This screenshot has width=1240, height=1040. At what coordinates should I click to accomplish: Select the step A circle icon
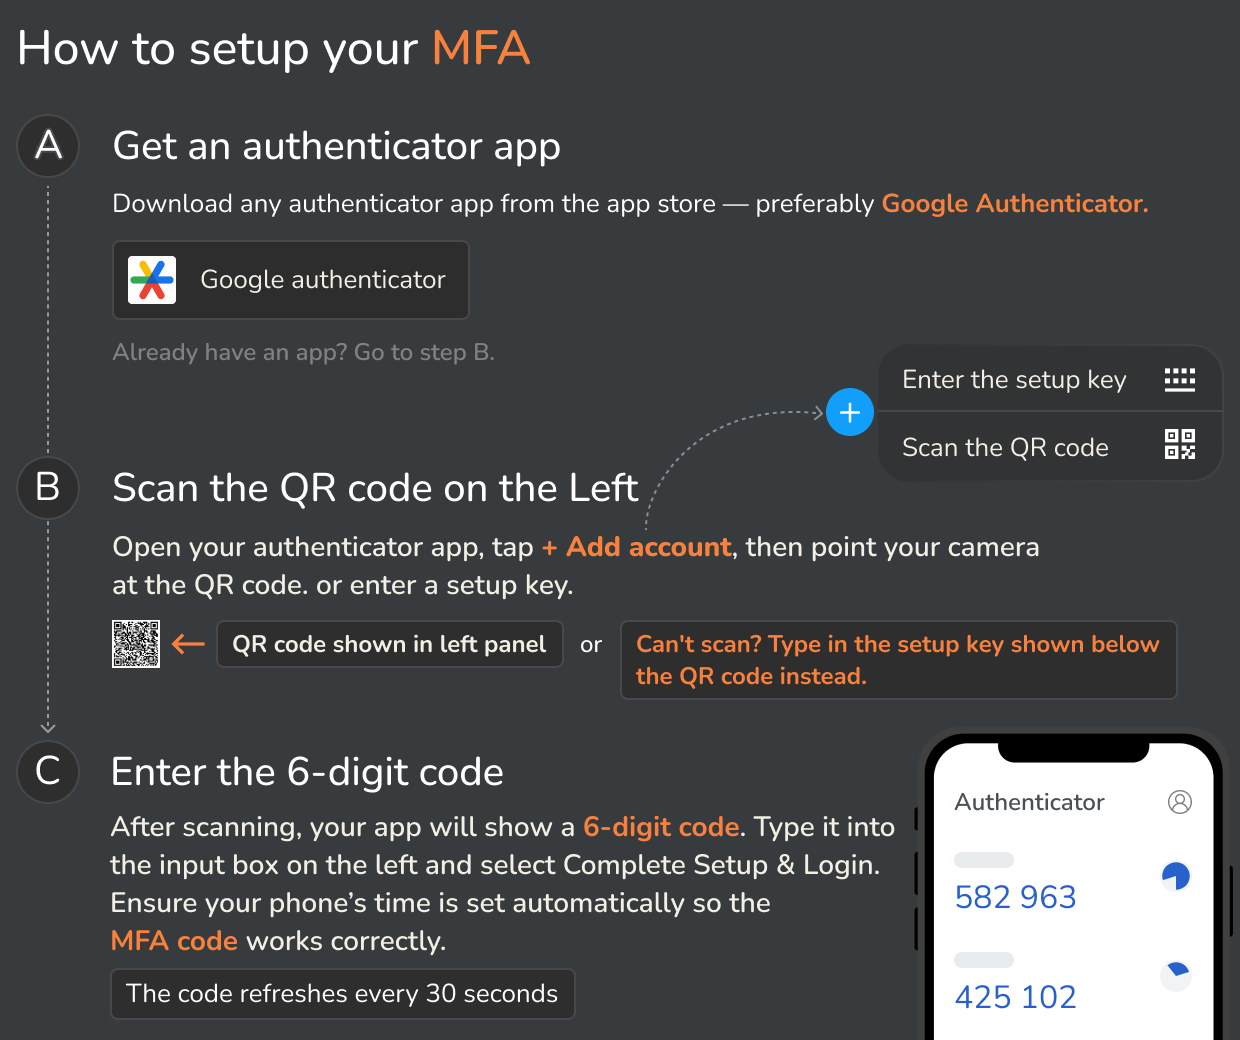click(47, 146)
